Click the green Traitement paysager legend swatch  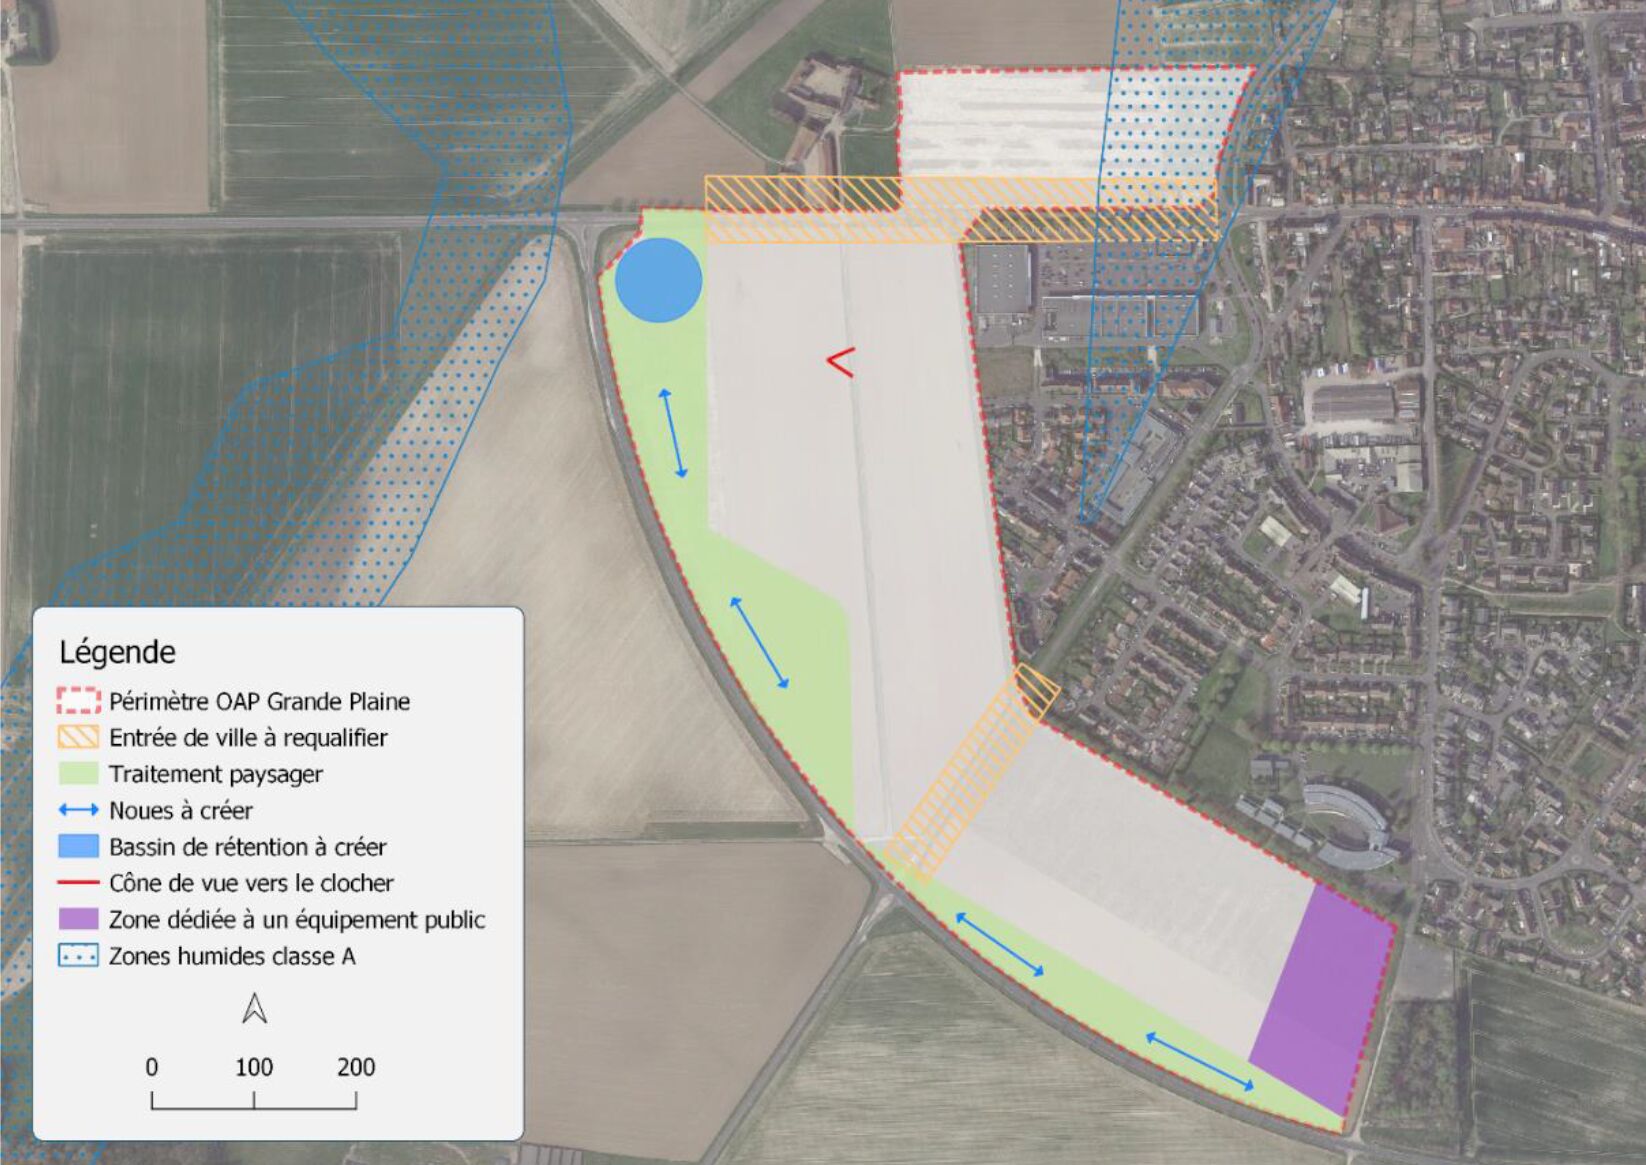click(x=78, y=774)
